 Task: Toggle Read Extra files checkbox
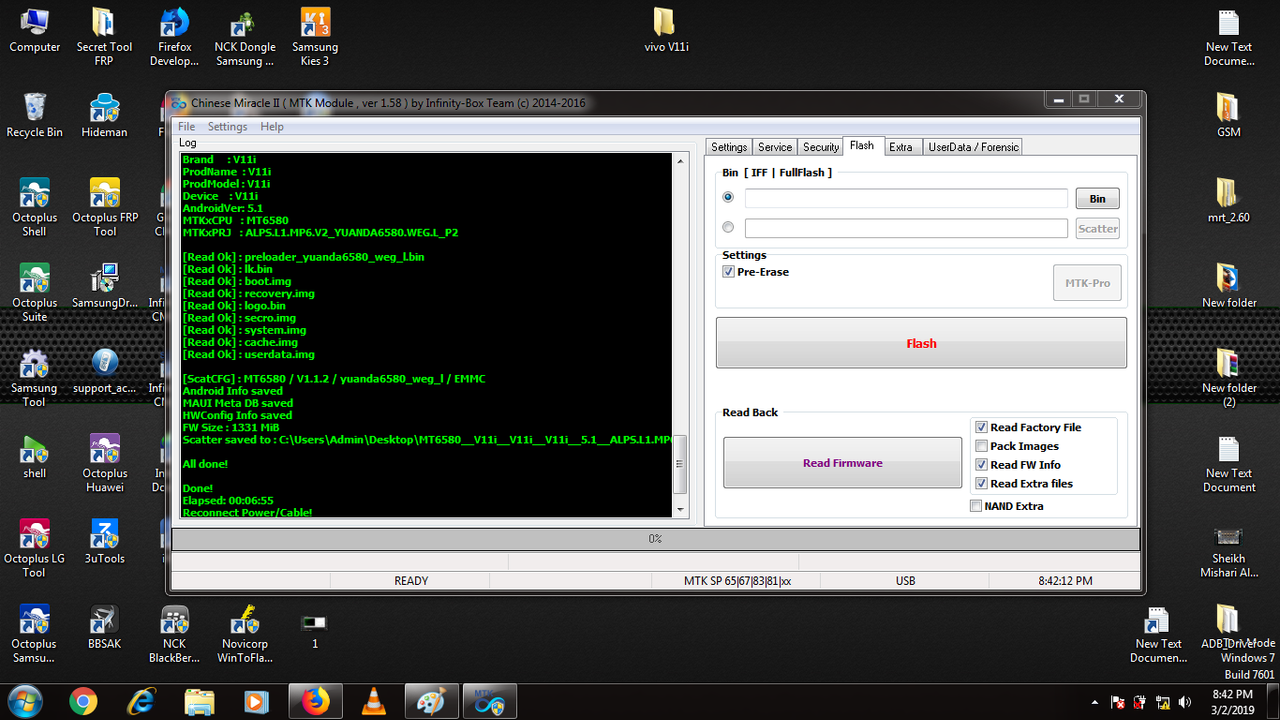pos(981,484)
